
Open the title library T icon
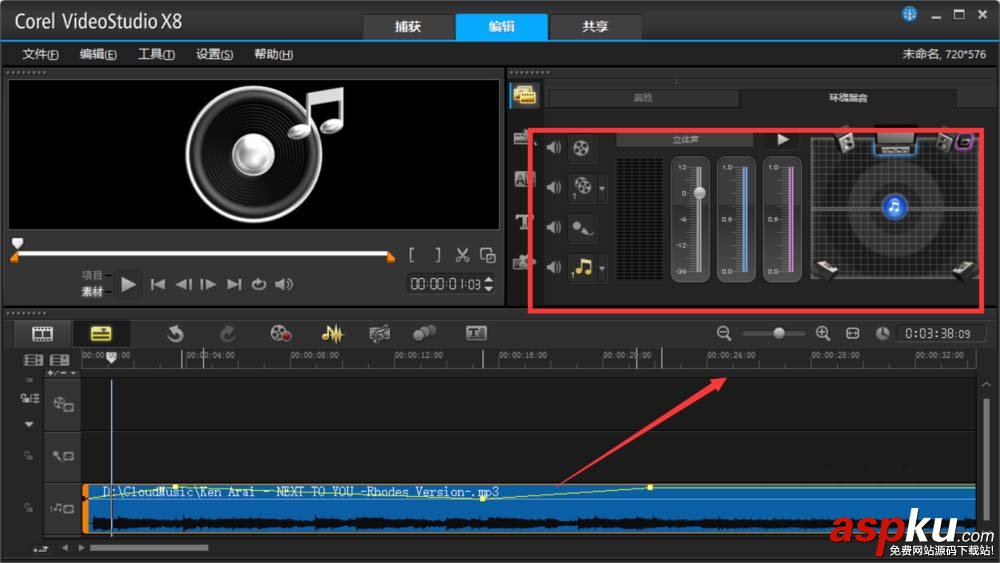click(x=524, y=221)
